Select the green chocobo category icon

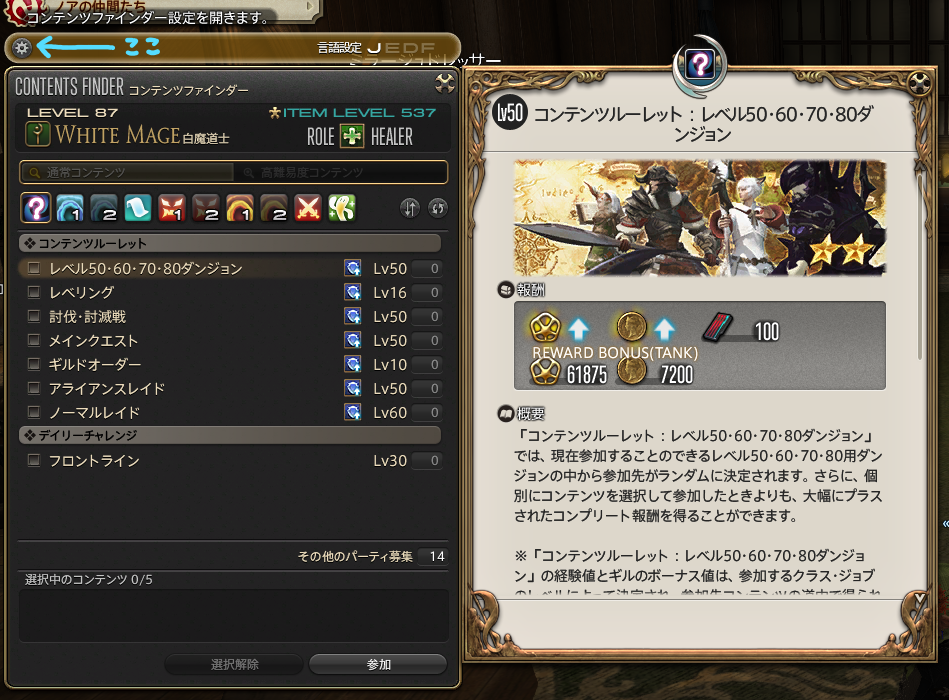click(x=342, y=208)
